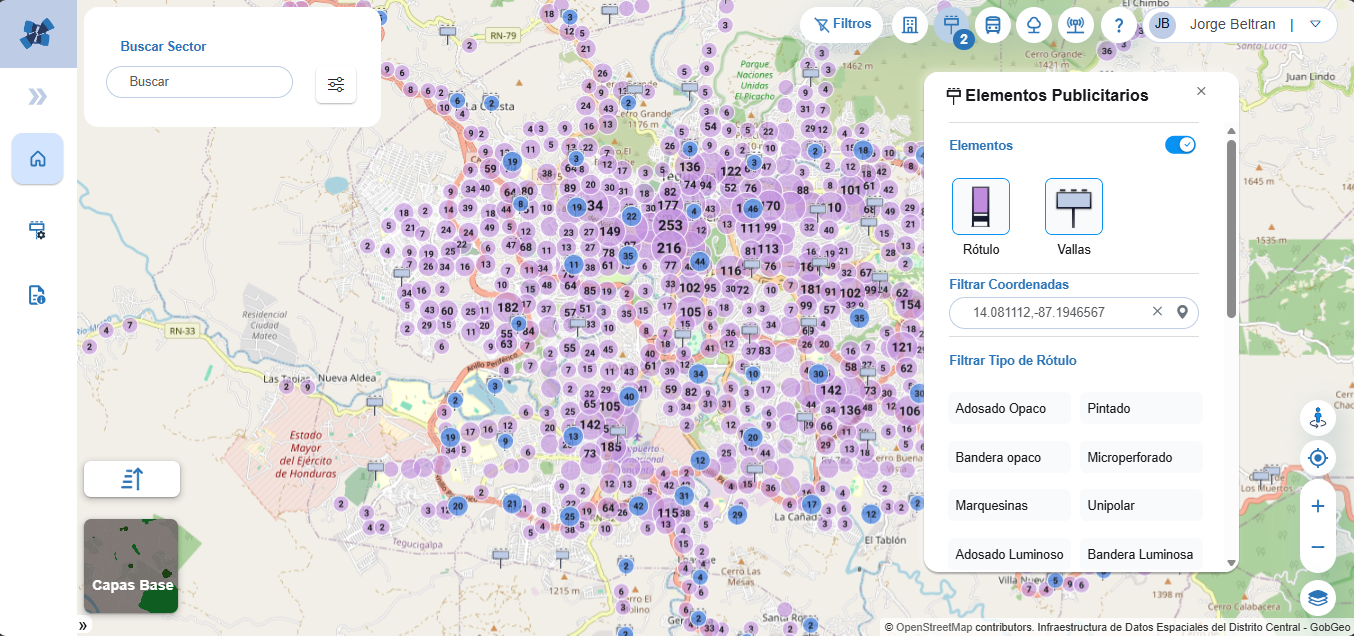Select the Adosado Opaco filter
Screen dimensions: 1354x636
click(1009, 408)
